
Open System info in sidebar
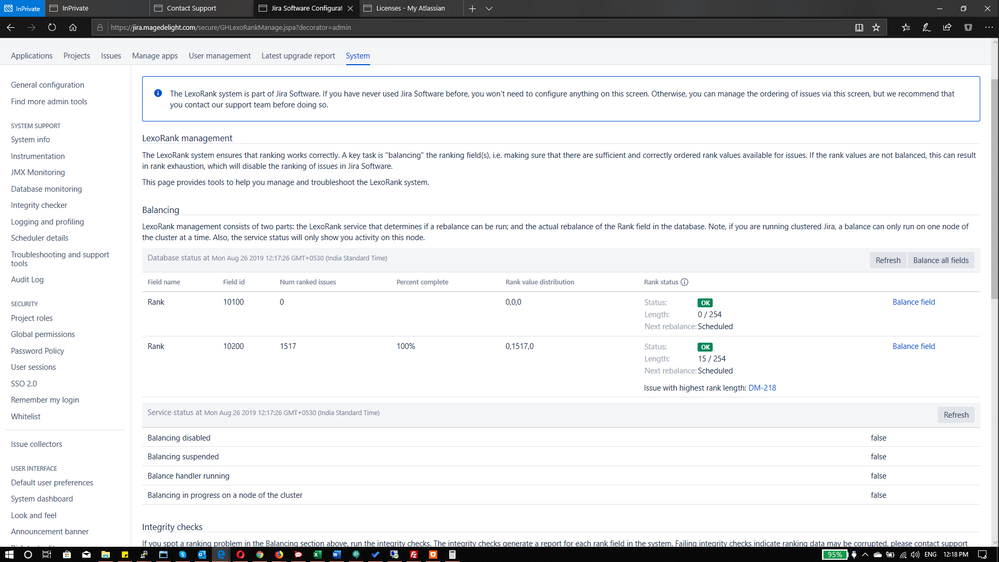point(30,140)
